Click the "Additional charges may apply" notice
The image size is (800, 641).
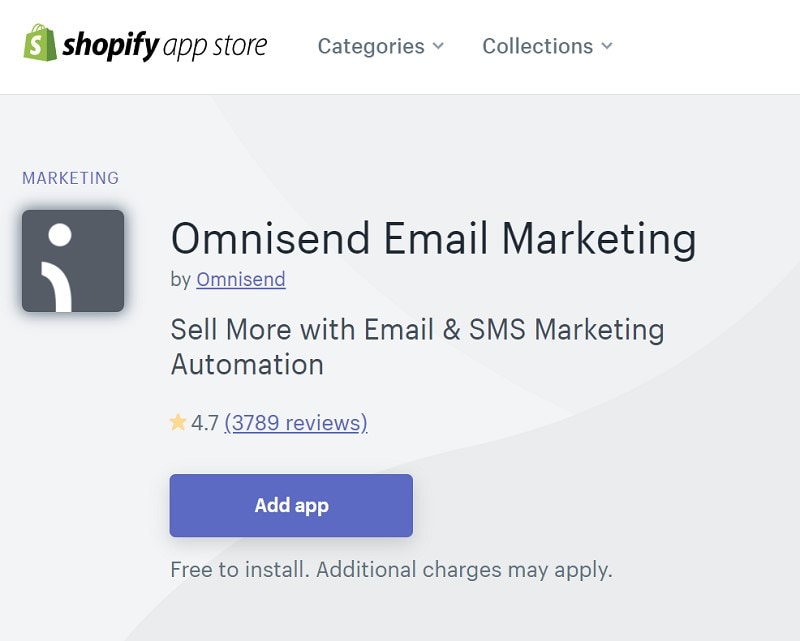tap(464, 570)
